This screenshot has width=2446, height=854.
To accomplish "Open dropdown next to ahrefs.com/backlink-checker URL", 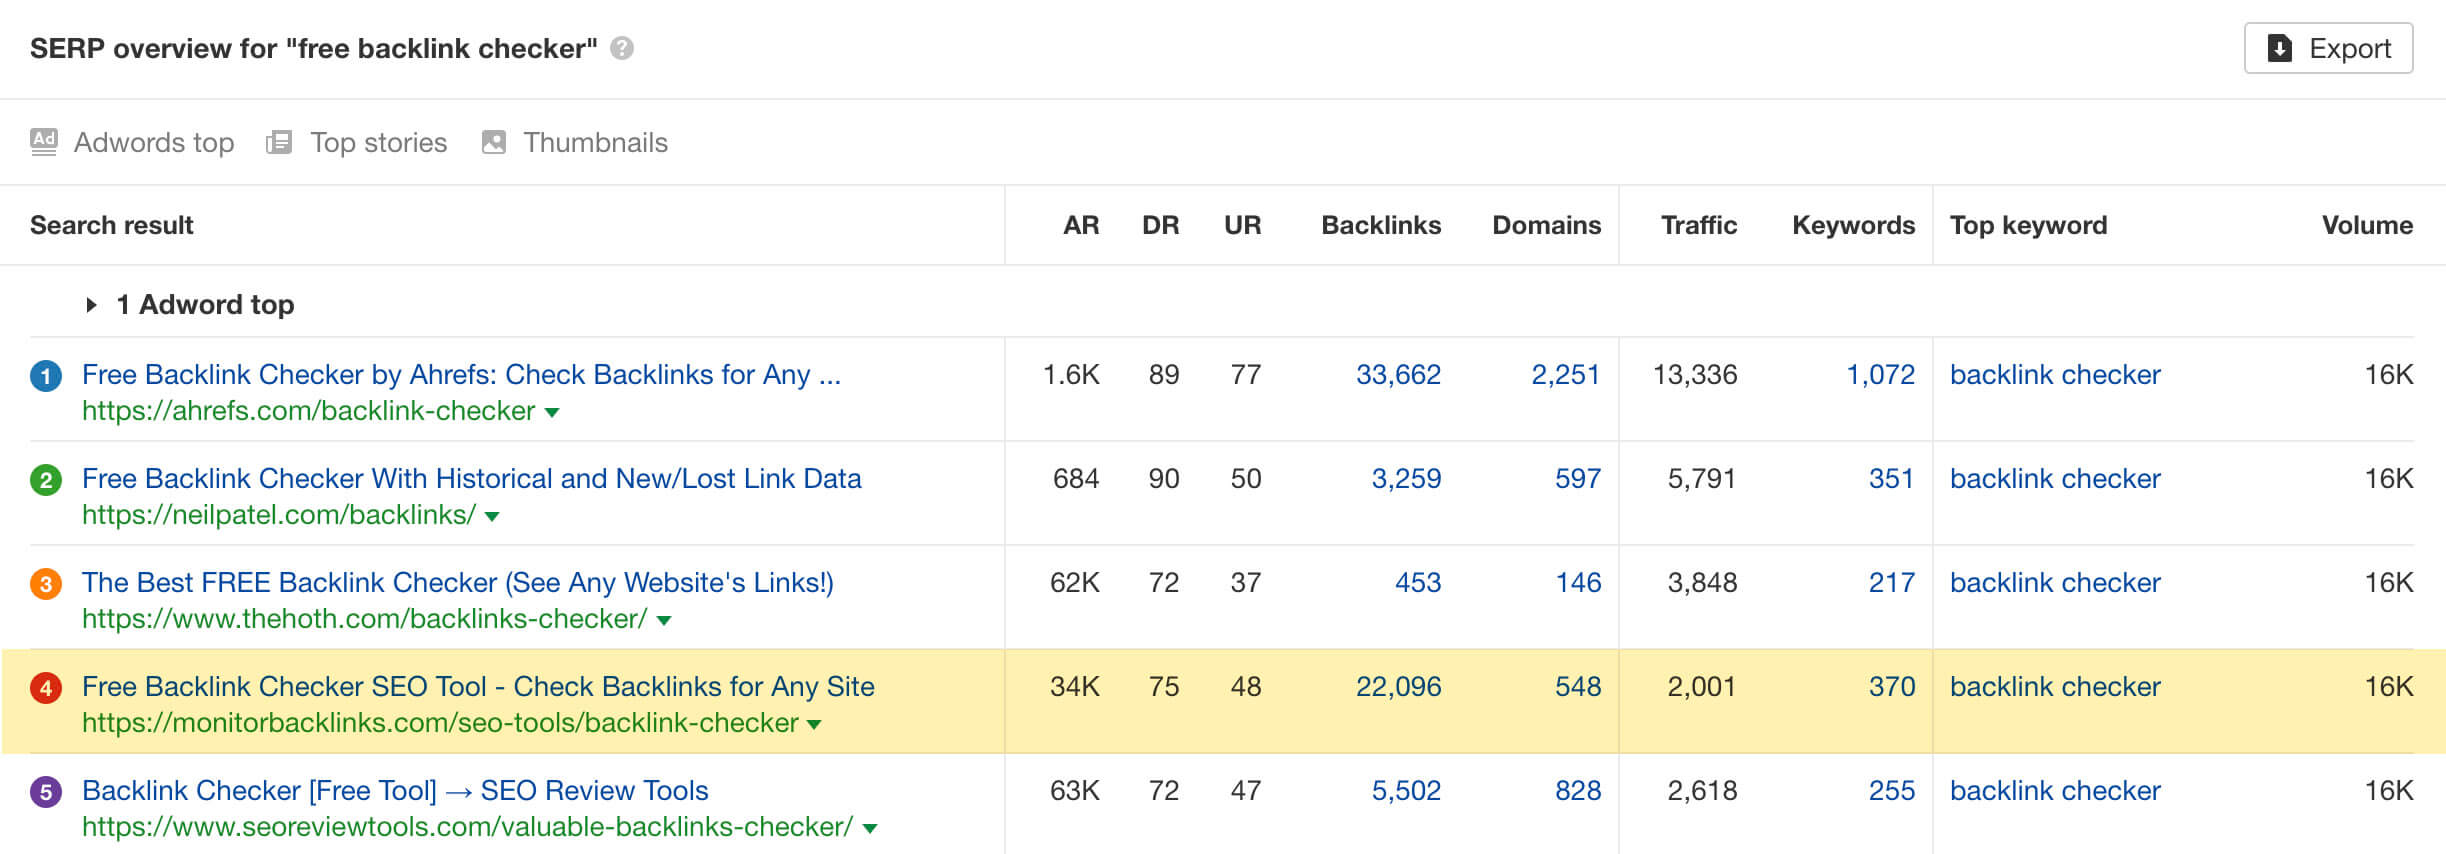I will 551,412.
